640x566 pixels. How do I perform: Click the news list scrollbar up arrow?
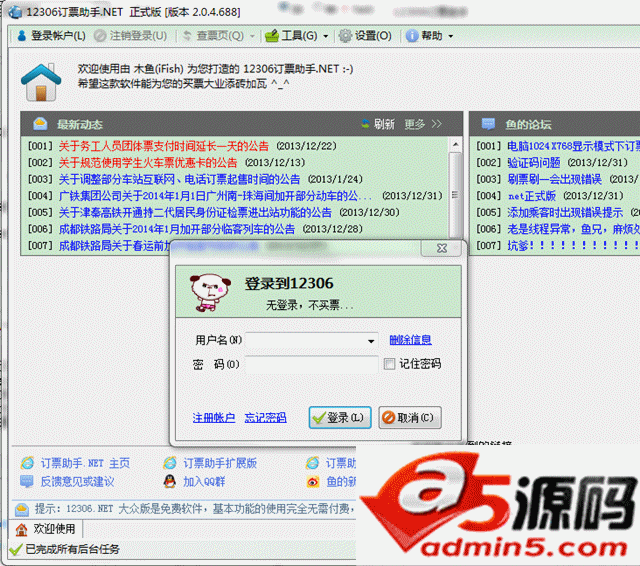tap(456, 144)
